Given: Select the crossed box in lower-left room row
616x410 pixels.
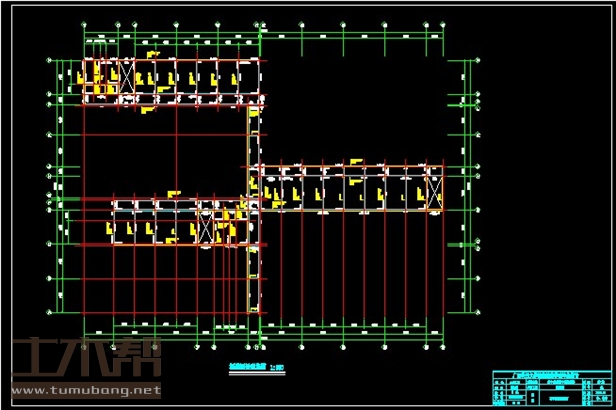Looking at the screenshot, I should pyautogui.click(x=207, y=227).
